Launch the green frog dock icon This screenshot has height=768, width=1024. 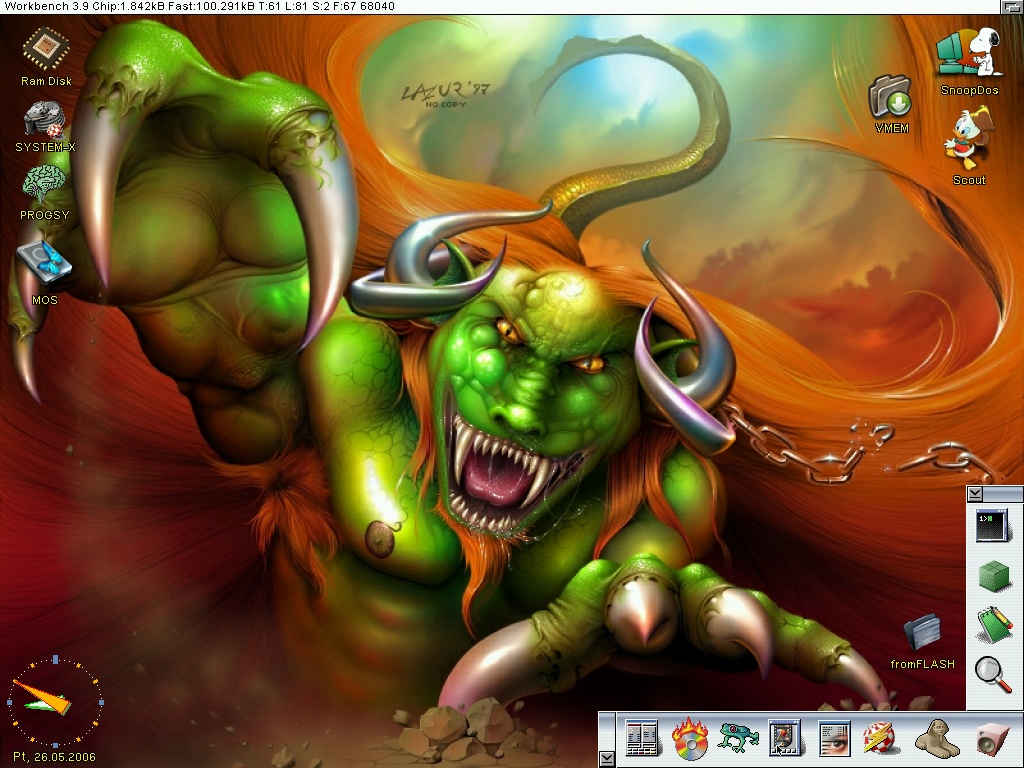738,738
